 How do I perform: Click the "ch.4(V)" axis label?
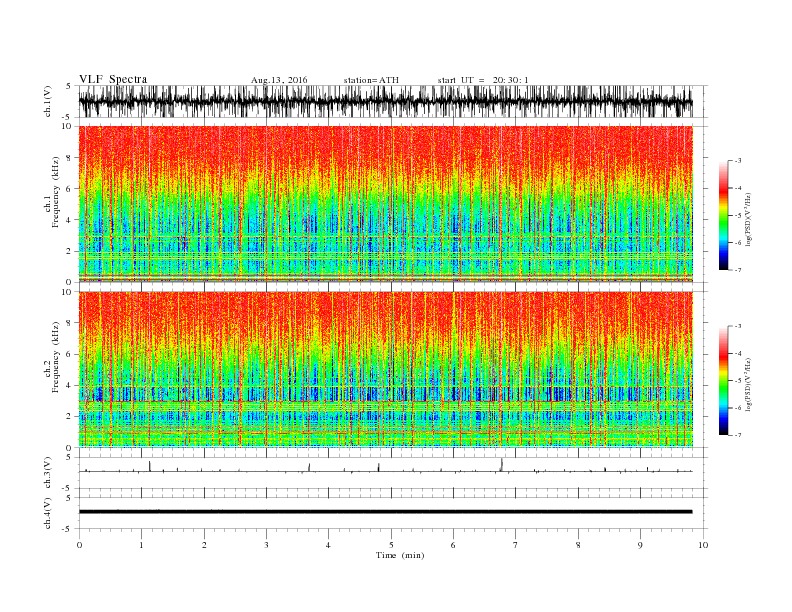point(47,513)
